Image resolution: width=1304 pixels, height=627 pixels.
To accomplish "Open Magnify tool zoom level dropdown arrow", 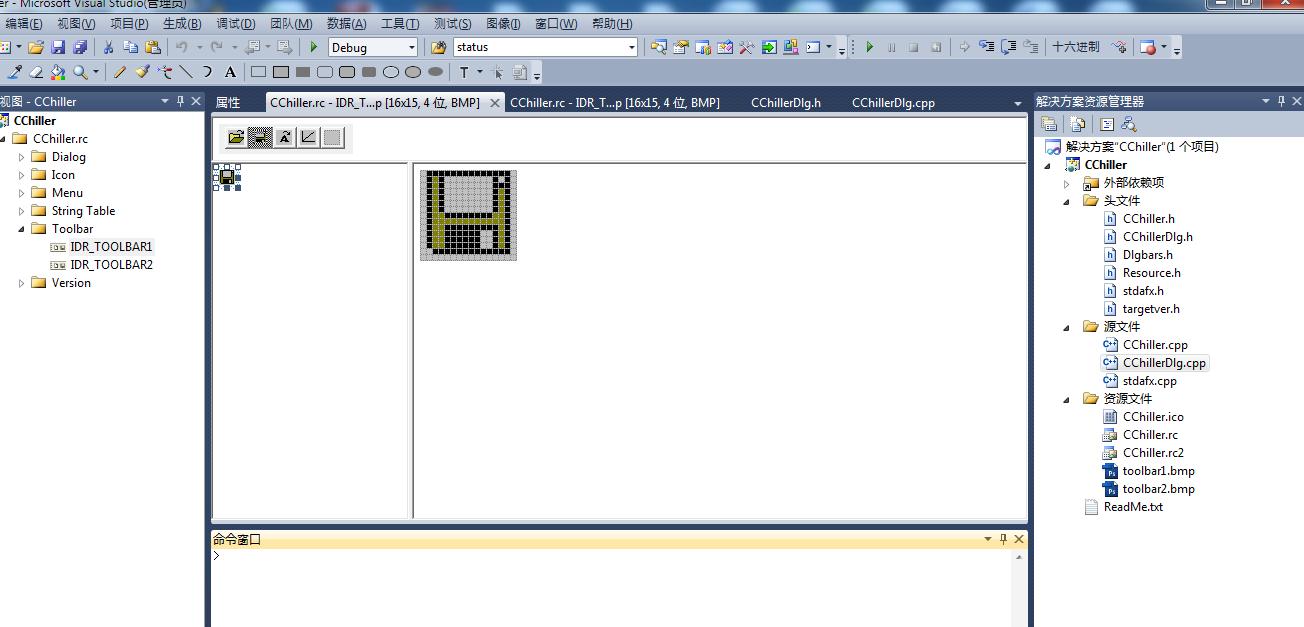I will (96, 72).
